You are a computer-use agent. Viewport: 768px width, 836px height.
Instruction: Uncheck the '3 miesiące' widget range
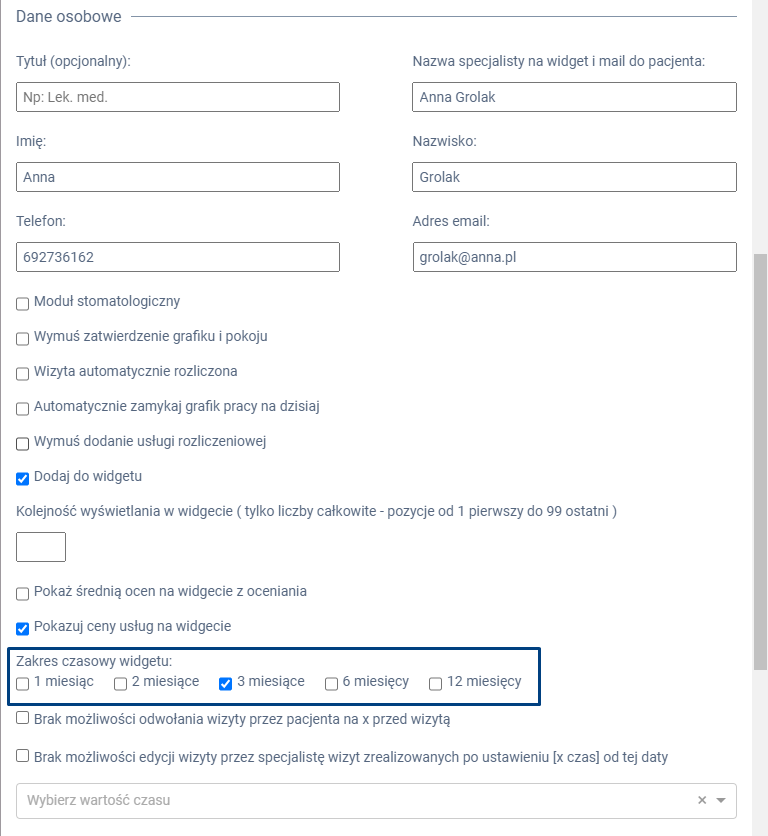coord(226,684)
